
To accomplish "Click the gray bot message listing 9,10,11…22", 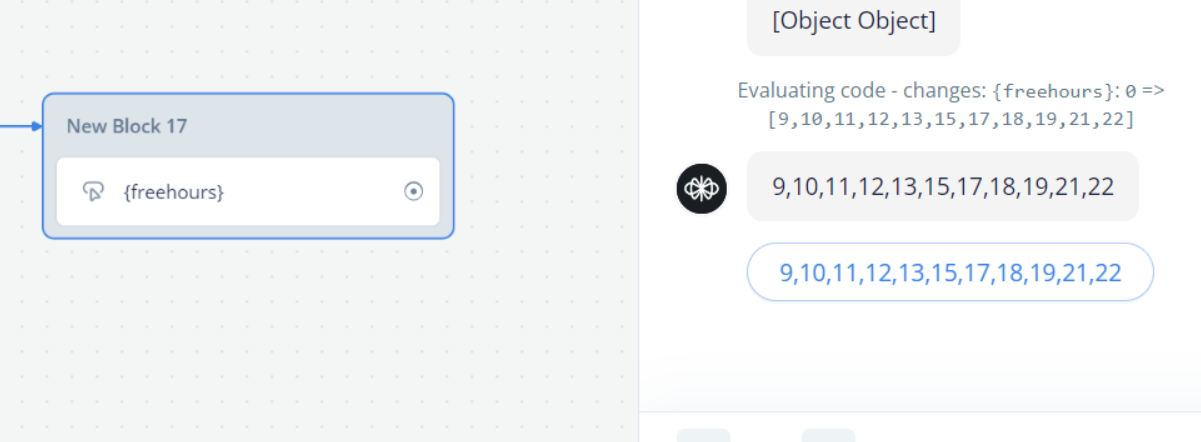I will 942,186.
